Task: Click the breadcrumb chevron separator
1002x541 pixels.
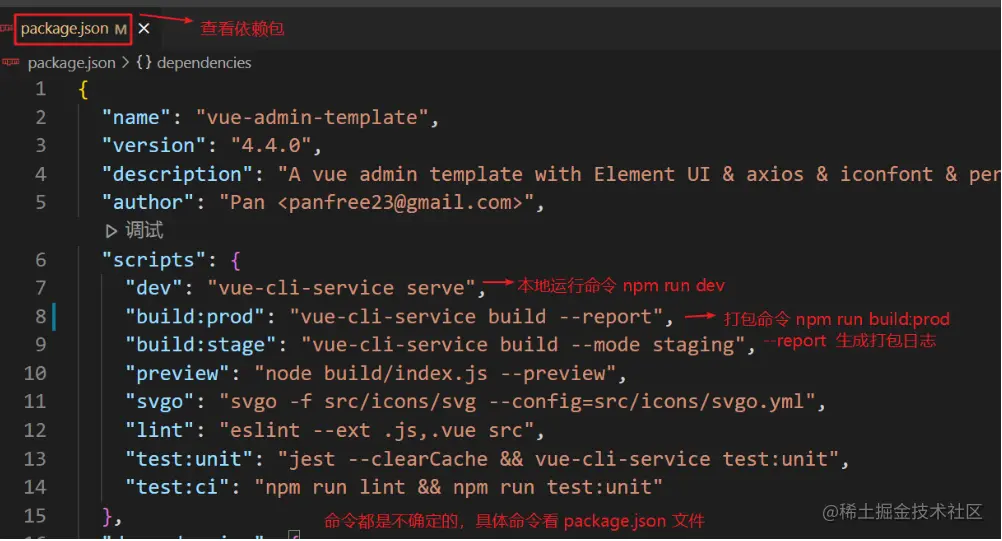Action: [125, 63]
